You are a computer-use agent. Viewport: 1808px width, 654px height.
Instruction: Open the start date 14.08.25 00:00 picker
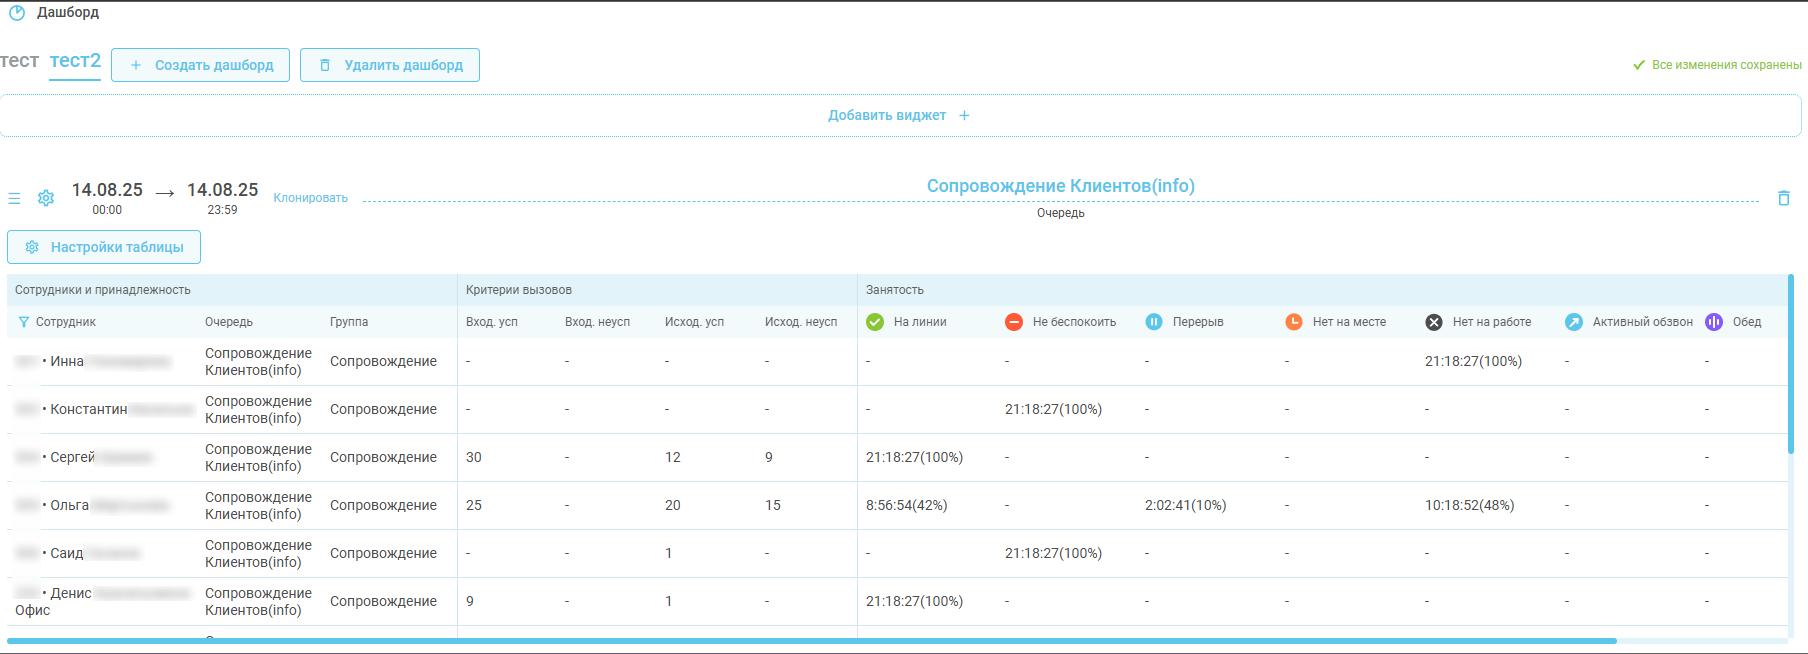click(x=107, y=197)
